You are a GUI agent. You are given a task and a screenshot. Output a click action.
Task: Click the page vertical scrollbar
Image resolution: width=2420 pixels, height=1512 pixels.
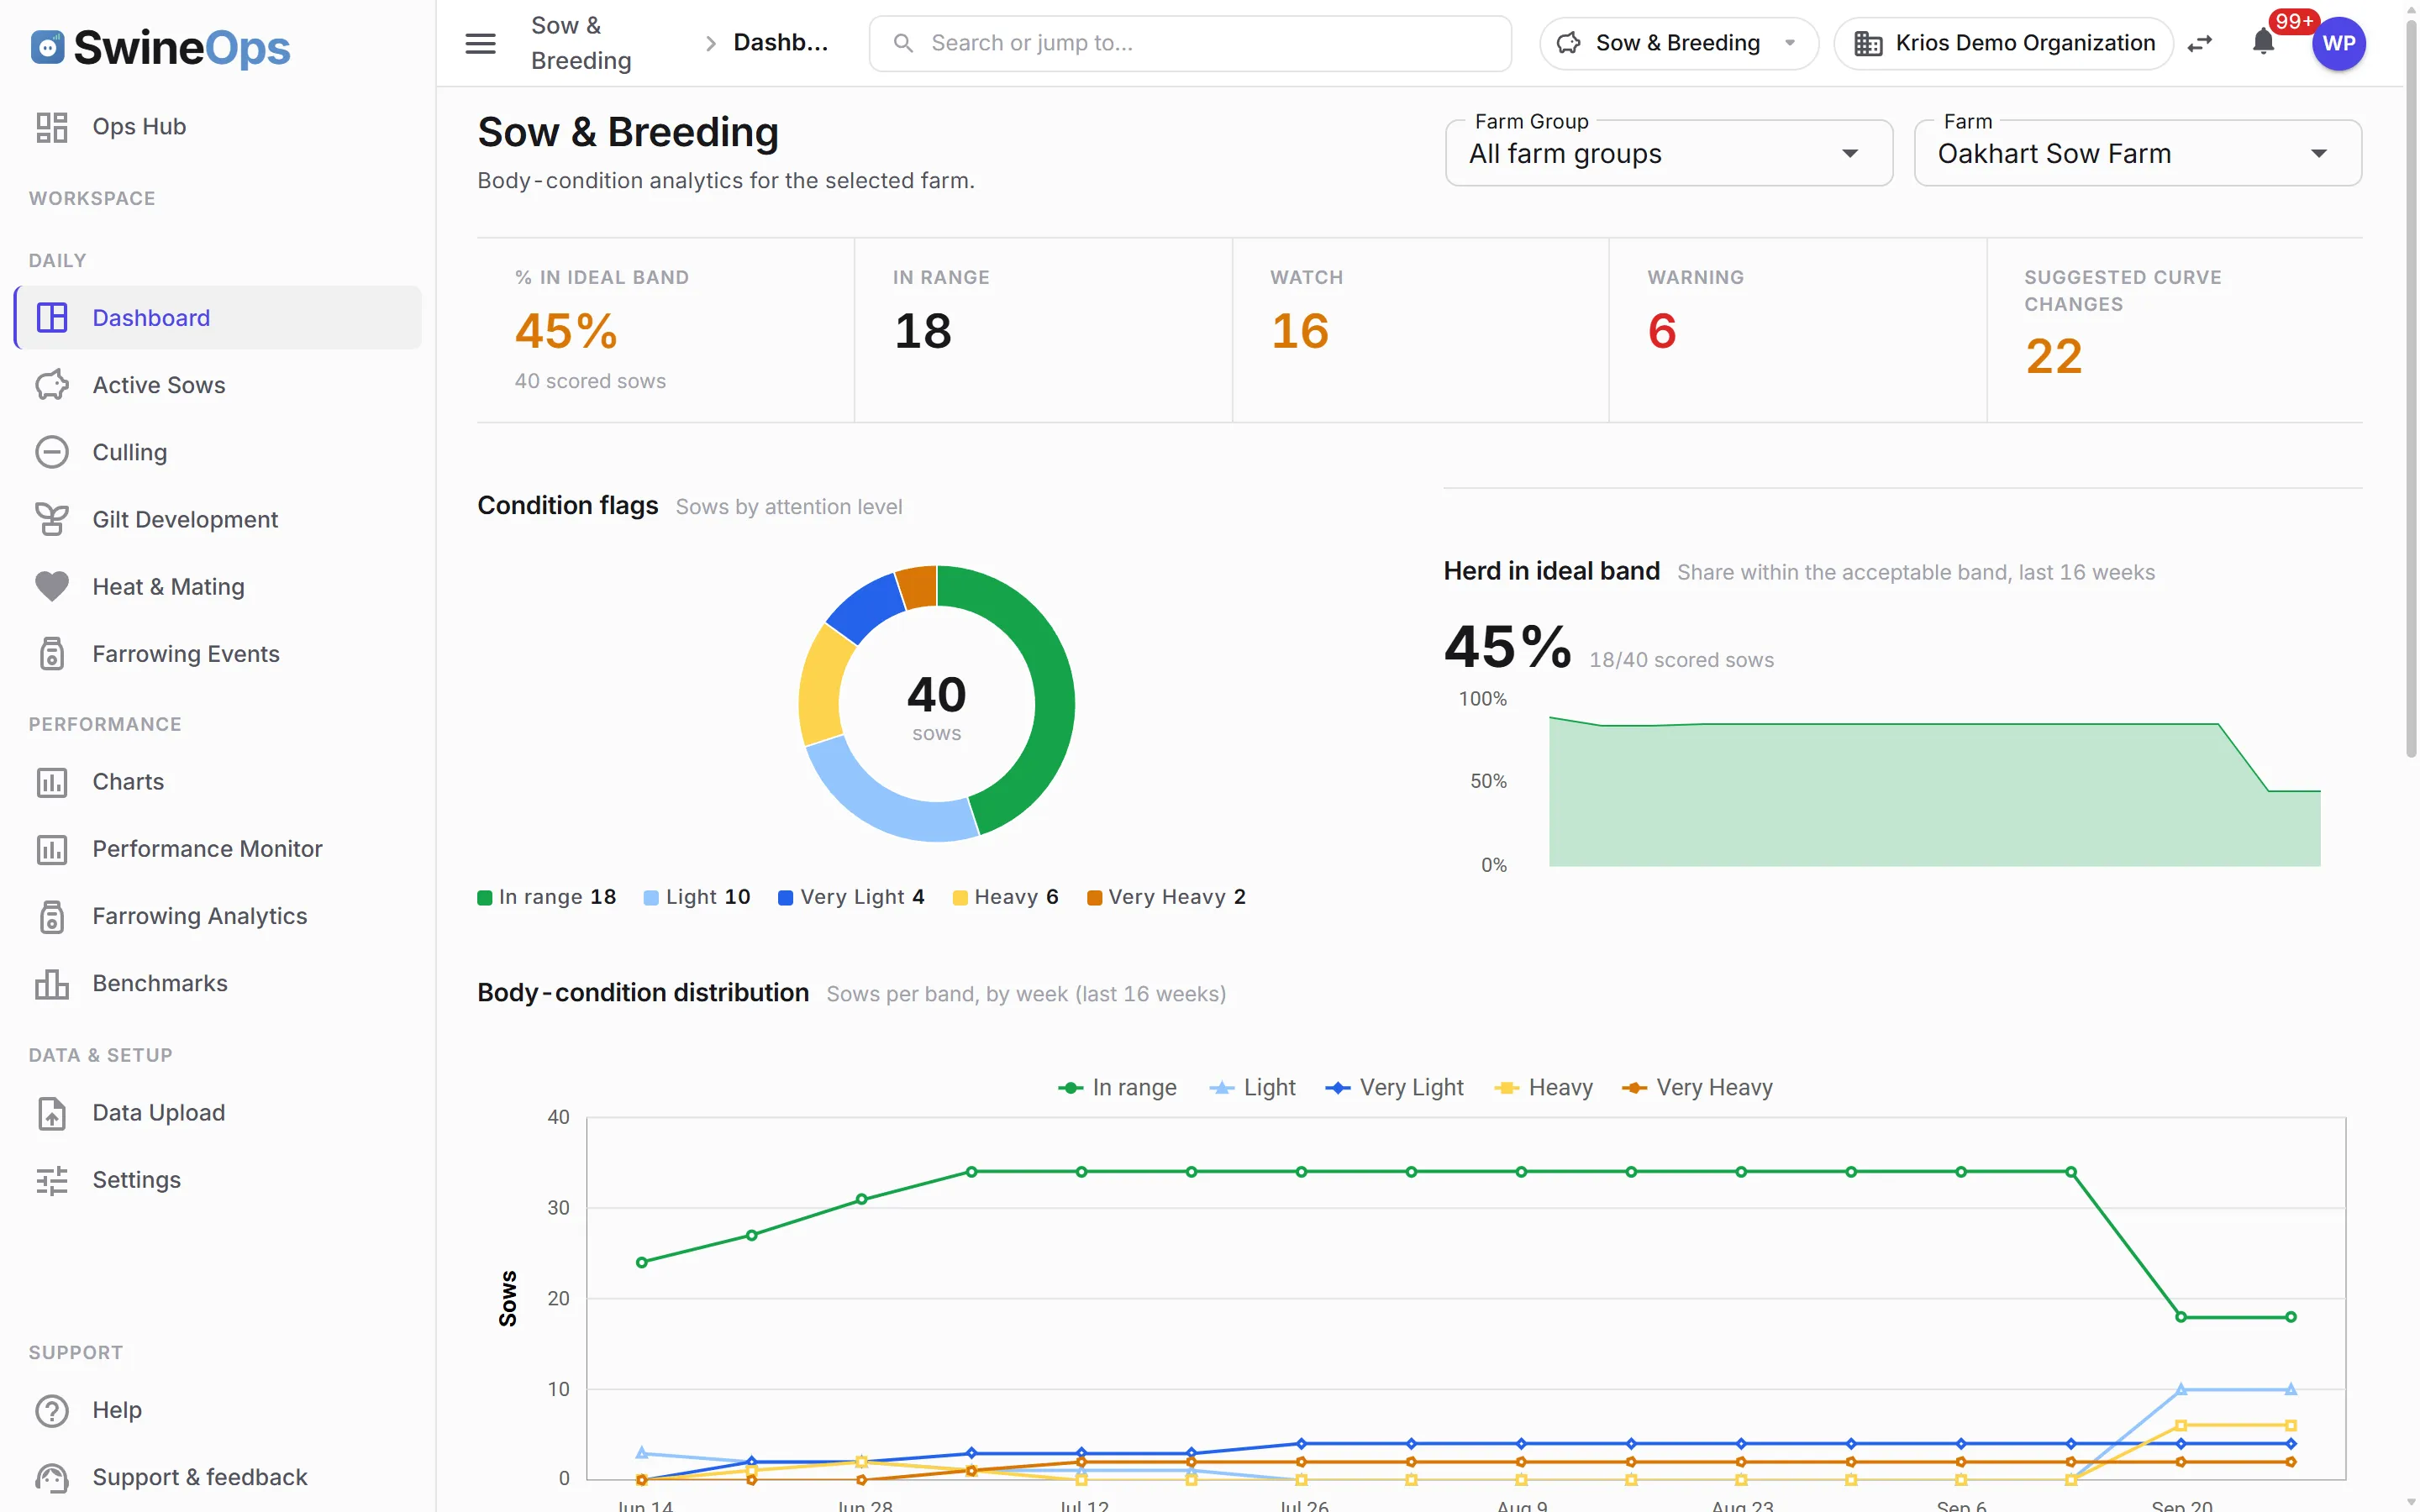click(2410, 390)
